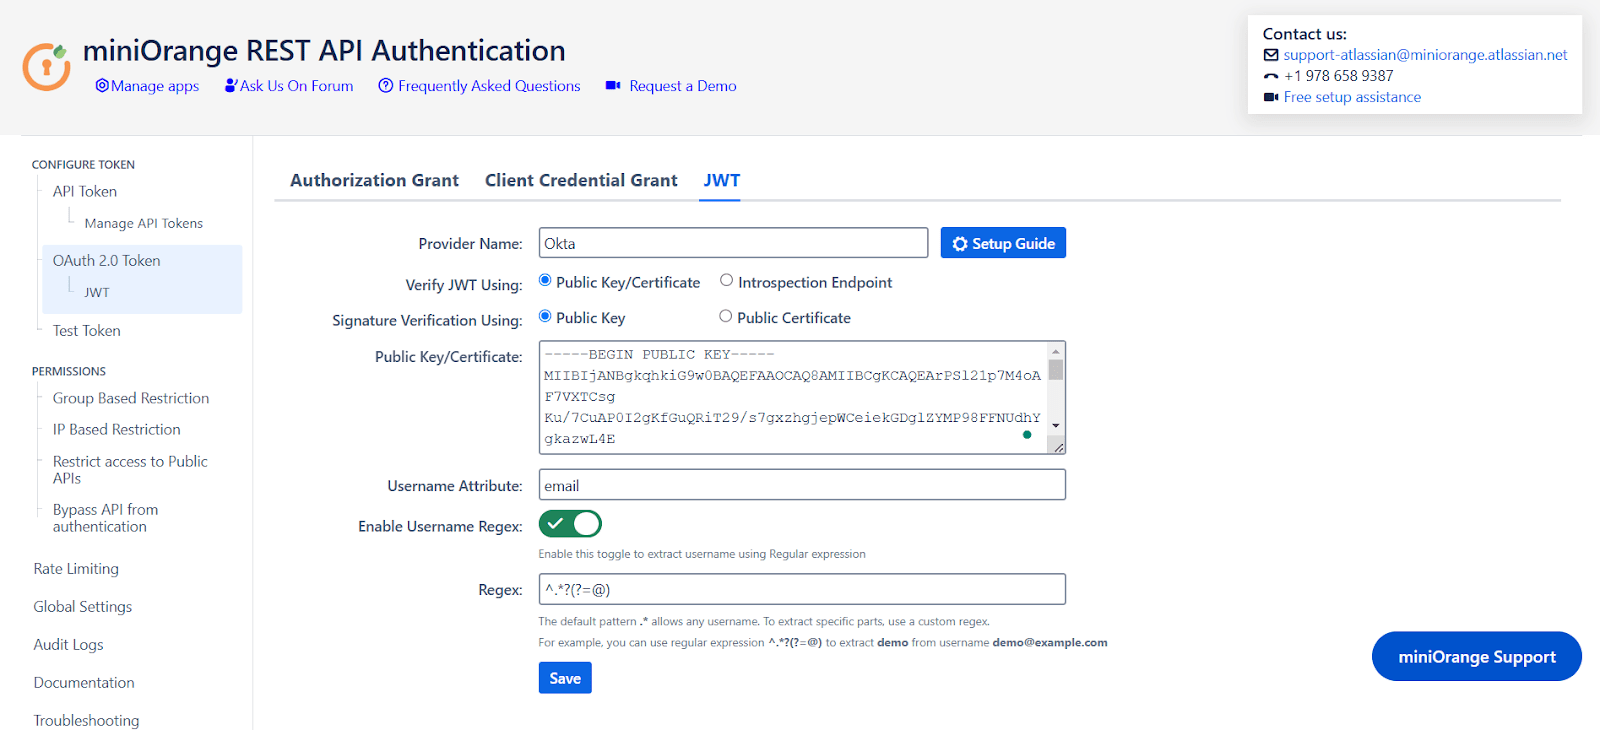Image resolution: width=1600 pixels, height=730 pixels.
Task: Click the Save button
Action: pyautogui.click(x=565, y=678)
